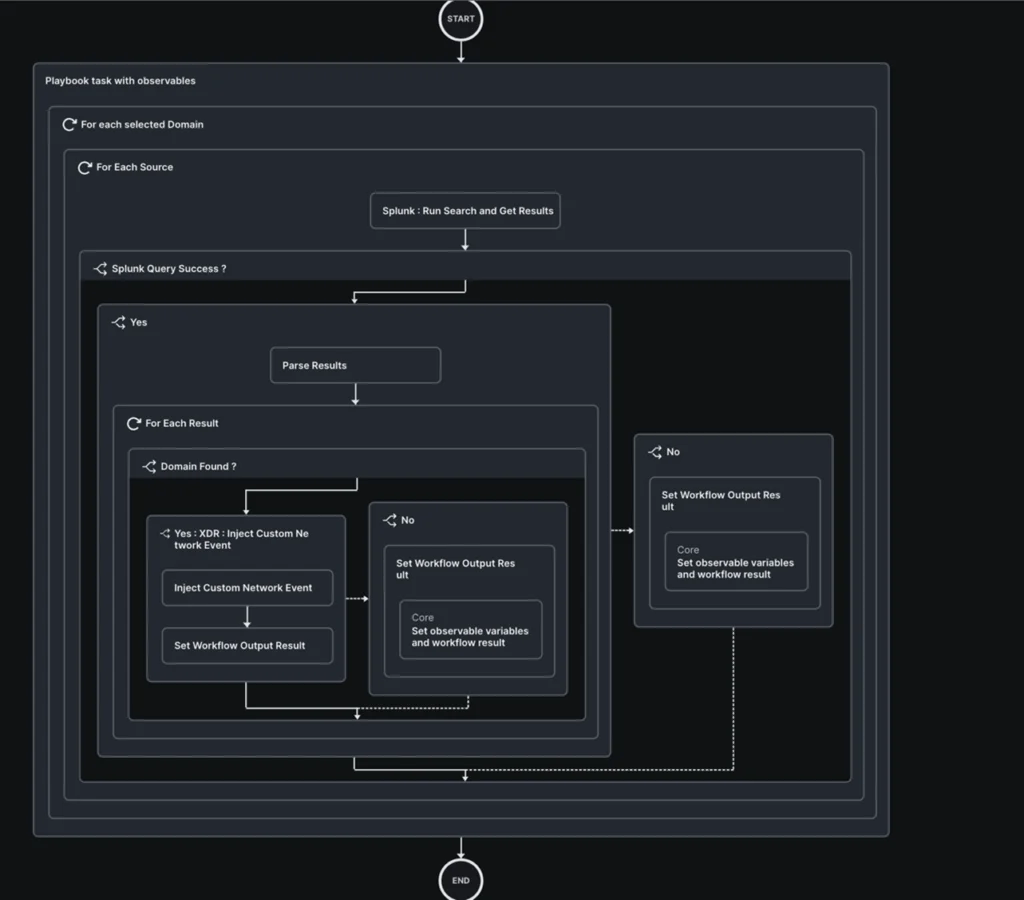Select the Core observable variables block in inner No branch
The width and height of the screenshot is (1024, 900).
click(x=470, y=630)
